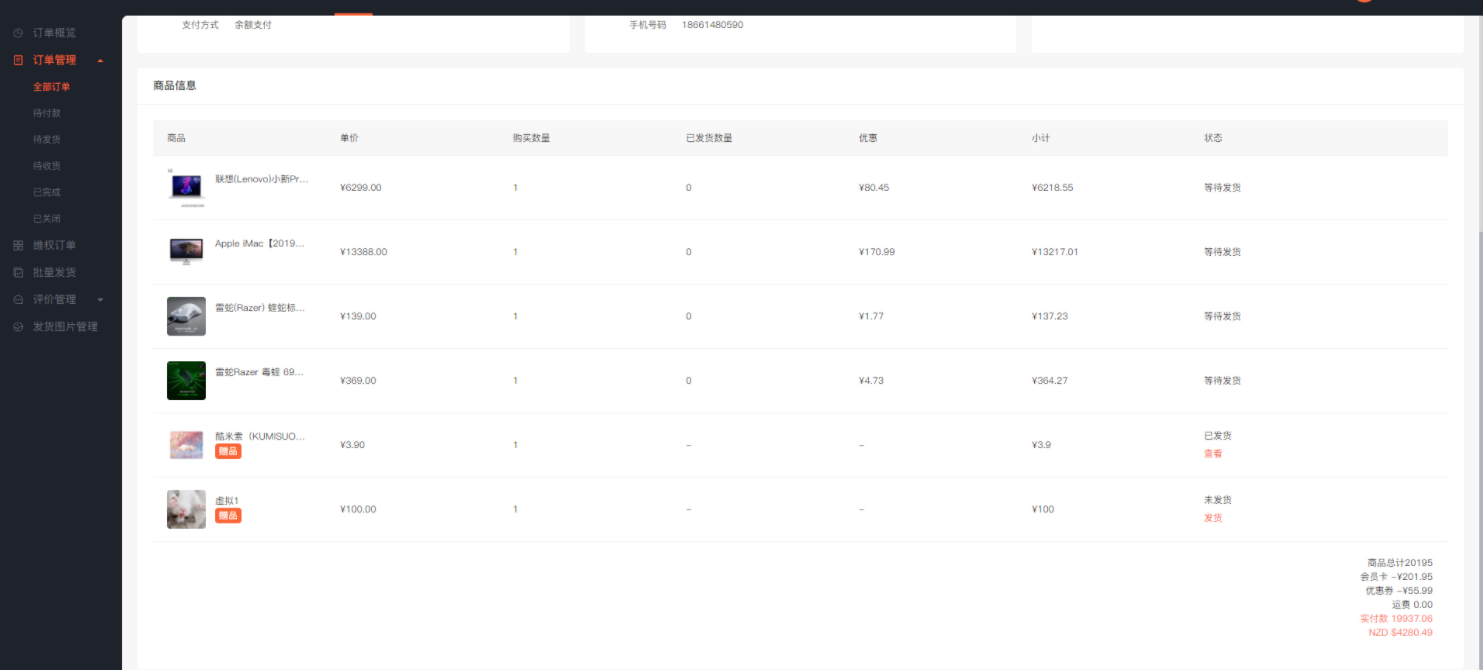Viewport: 1483px width, 670px height.
Task: Click the 小计 column header
Action: [x=1041, y=138]
